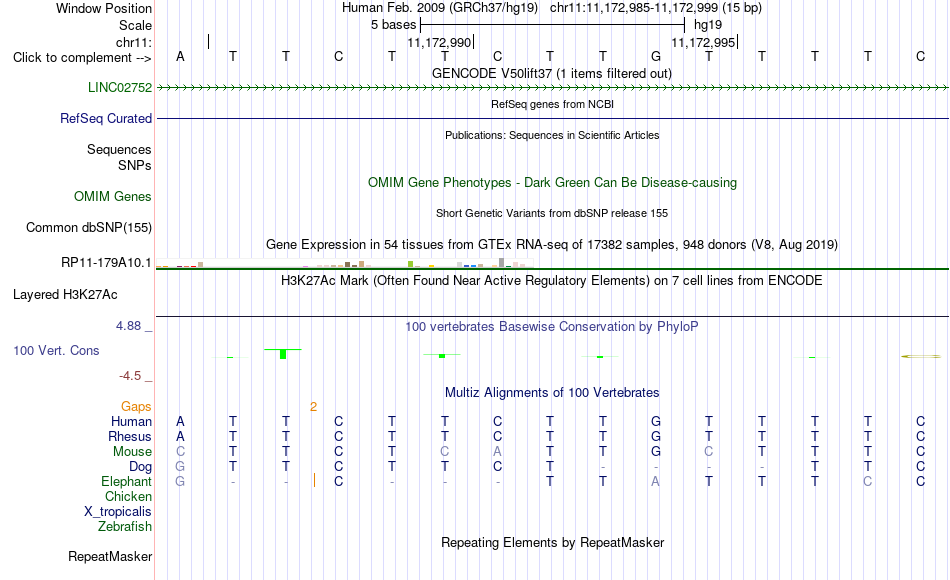The width and height of the screenshot is (950, 580).
Task: Click the 11,172,995 ruler coordinate
Action: coord(703,42)
